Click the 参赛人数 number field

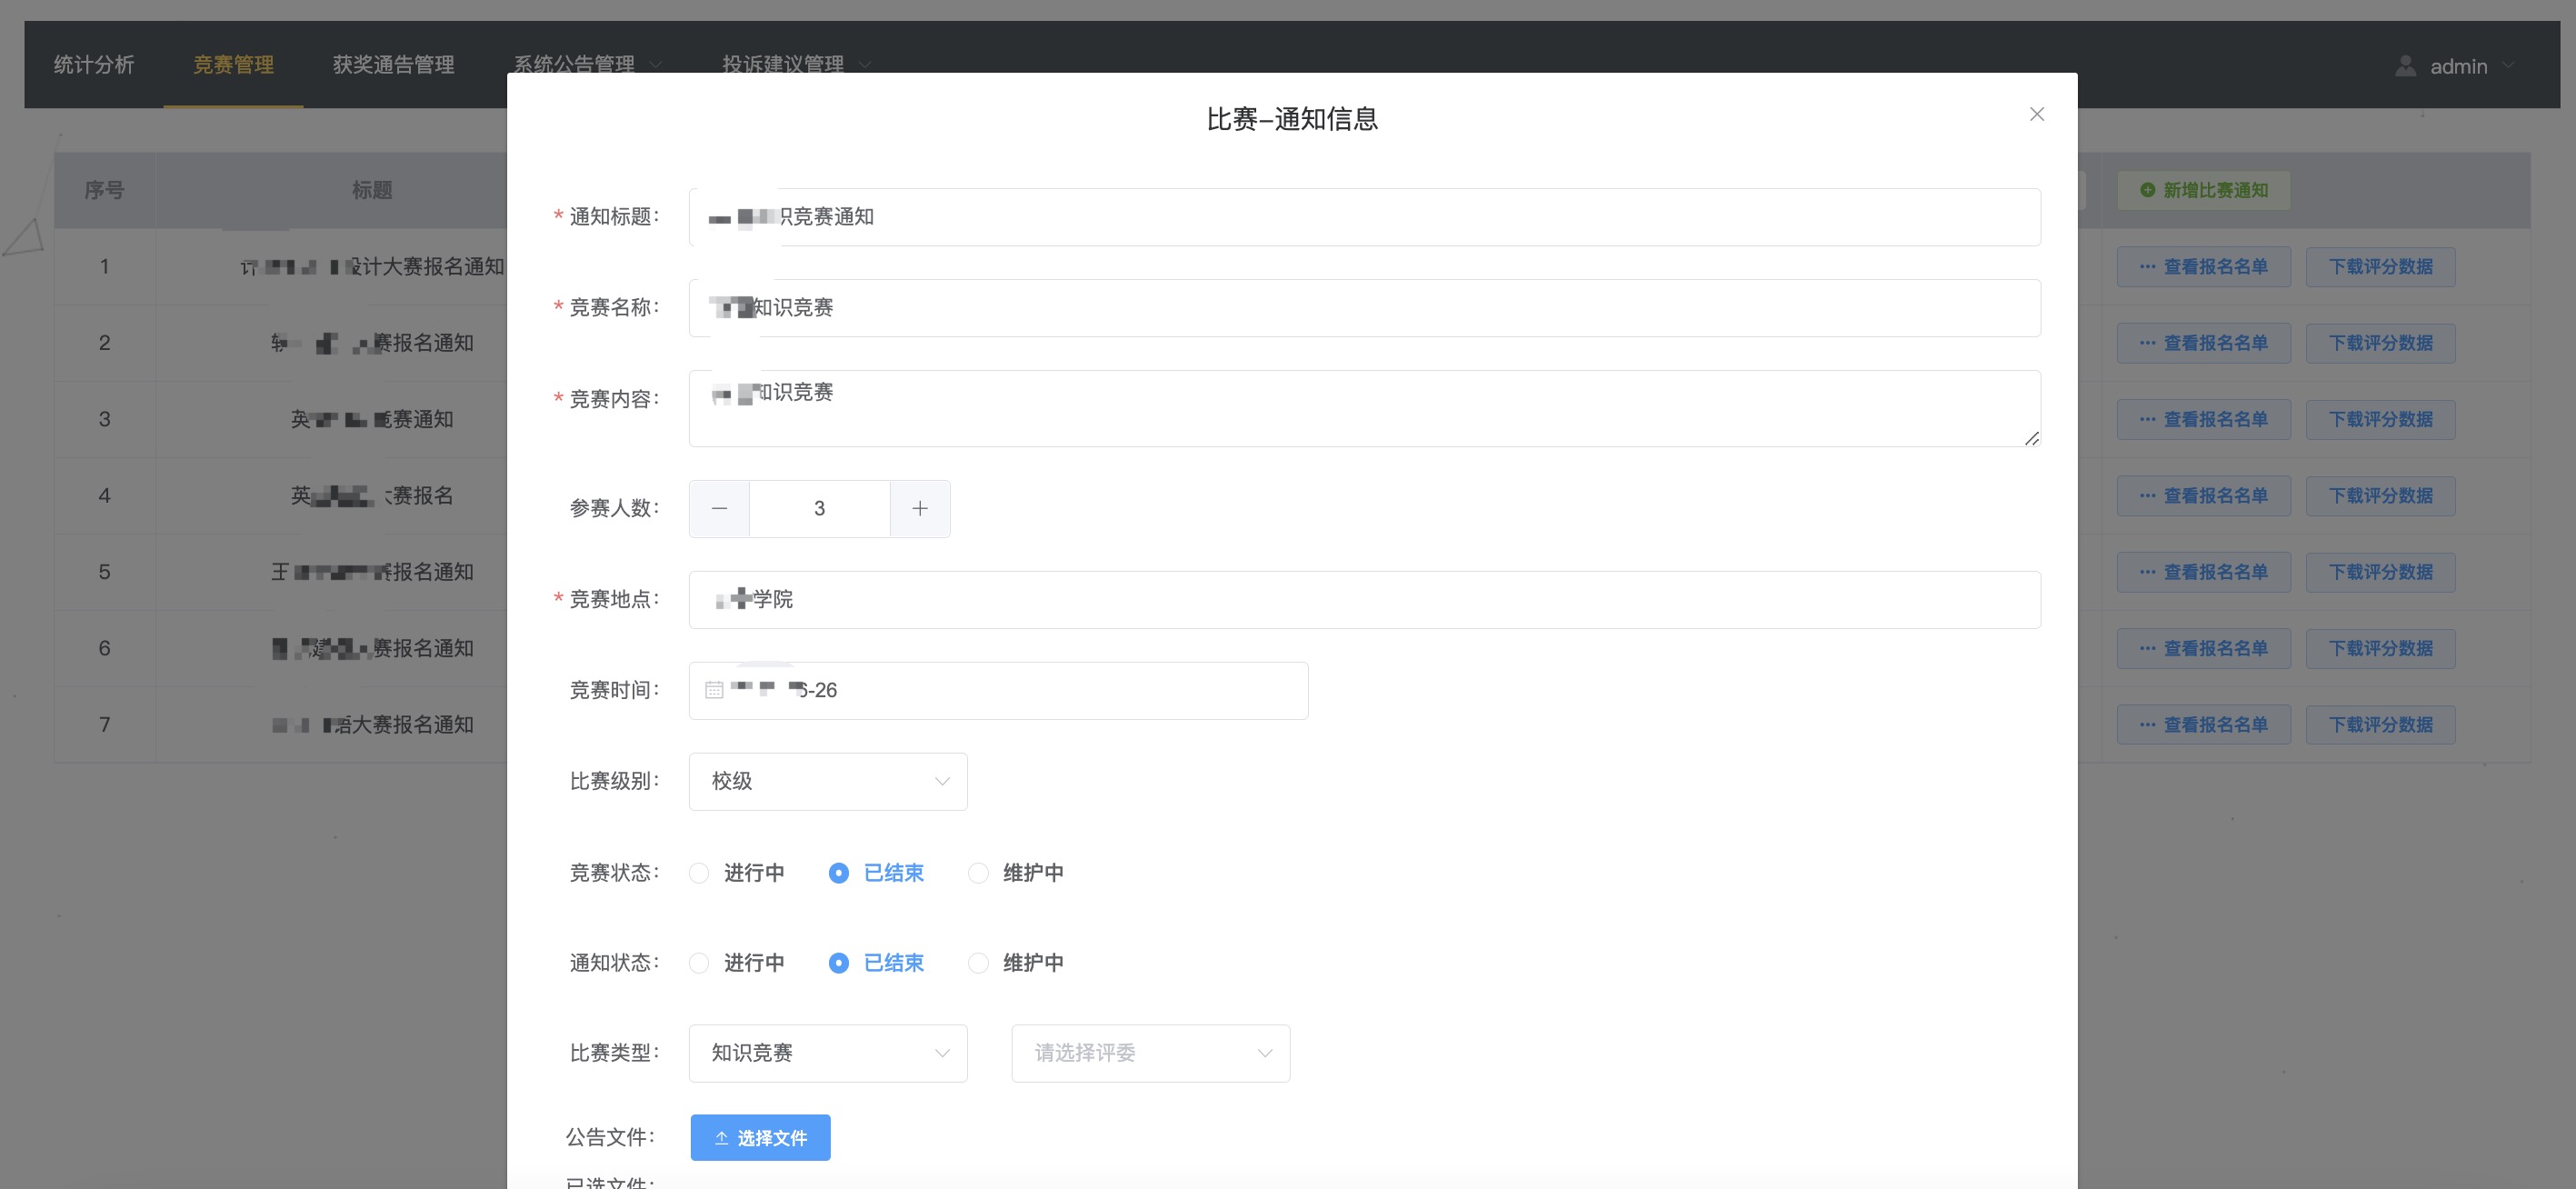[x=819, y=509]
